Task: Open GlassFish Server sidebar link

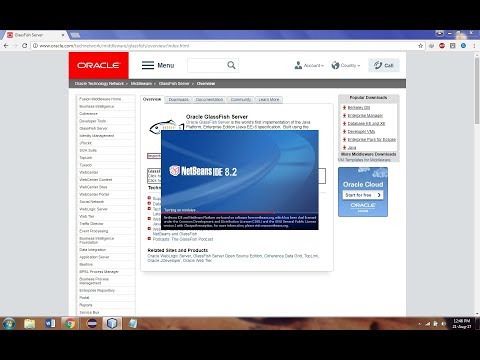Action: (94, 128)
